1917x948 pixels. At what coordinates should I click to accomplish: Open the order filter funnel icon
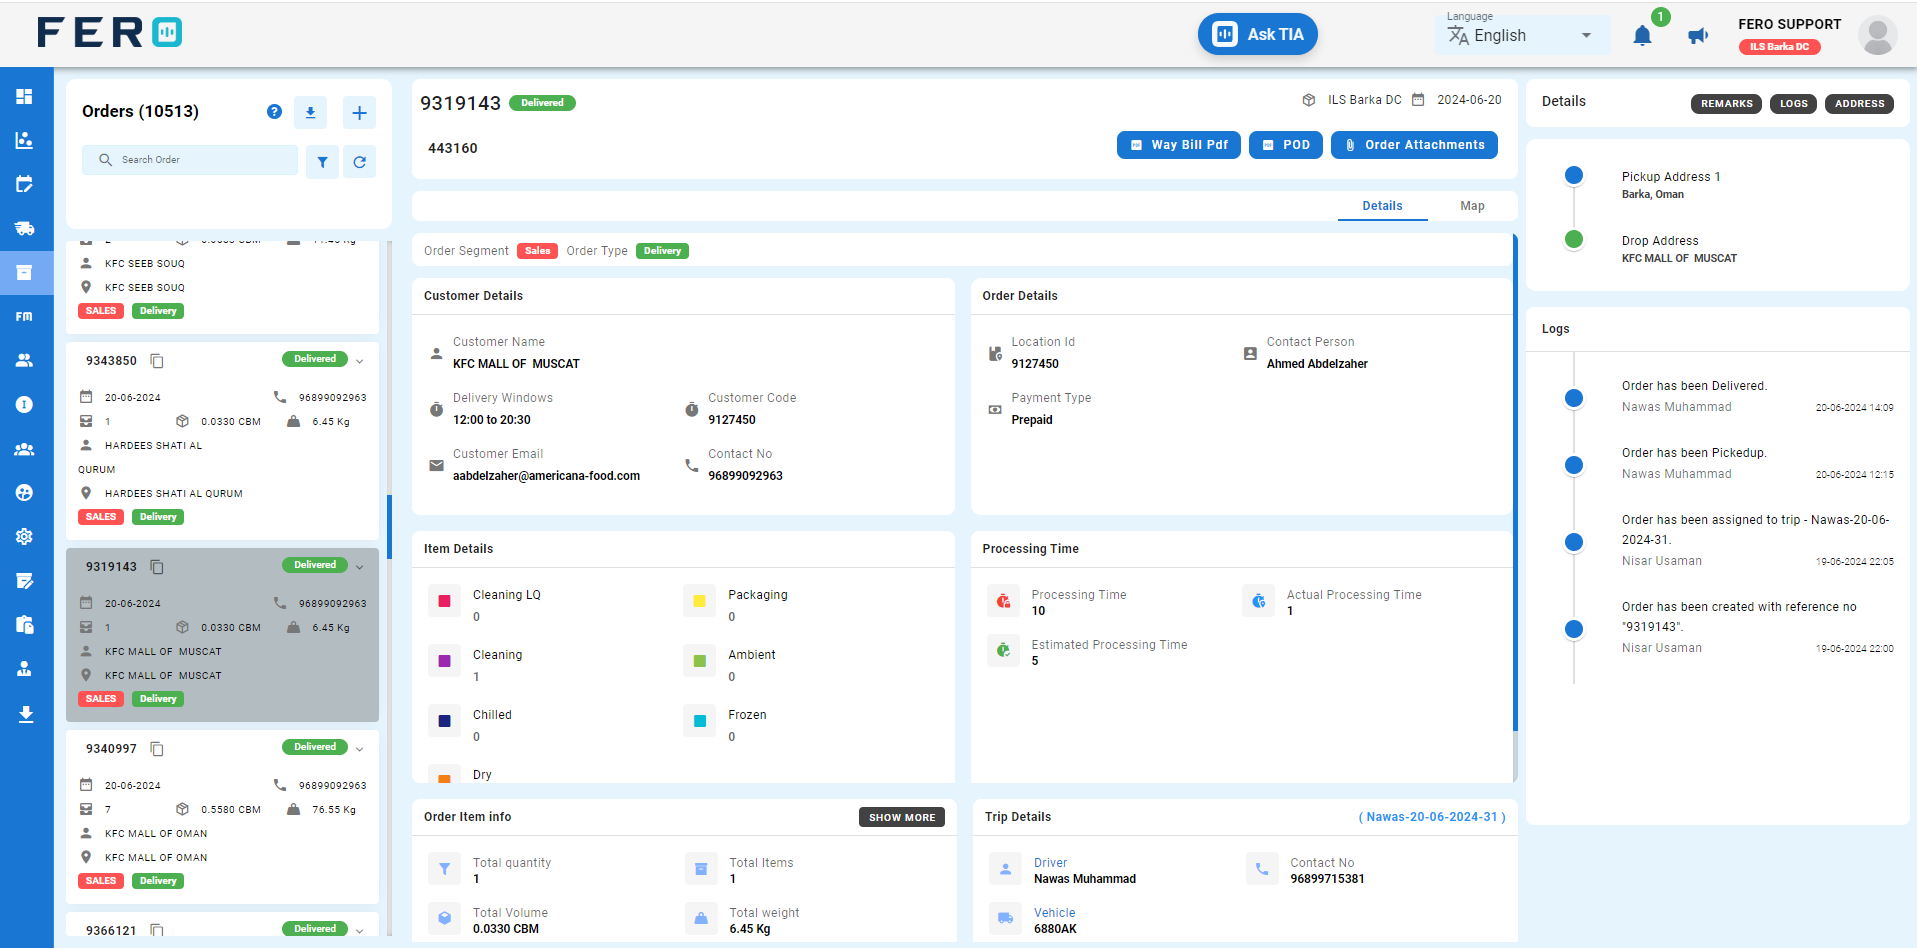pyautogui.click(x=322, y=161)
